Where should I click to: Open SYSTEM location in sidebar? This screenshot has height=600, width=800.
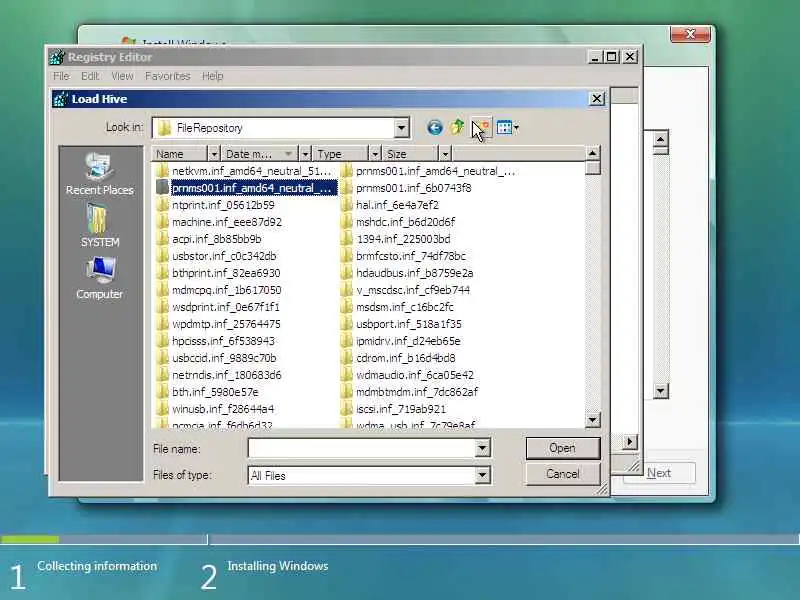click(x=100, y=226)
